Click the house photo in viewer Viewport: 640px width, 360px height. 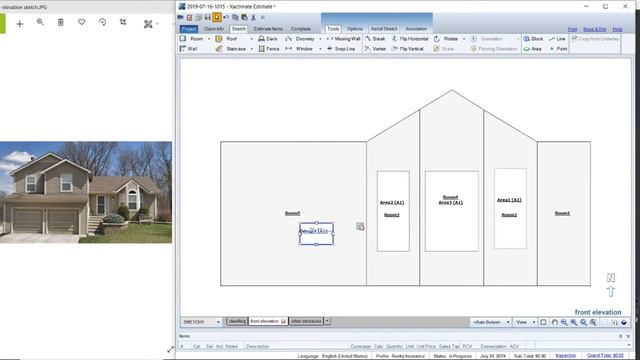point(86,192)
